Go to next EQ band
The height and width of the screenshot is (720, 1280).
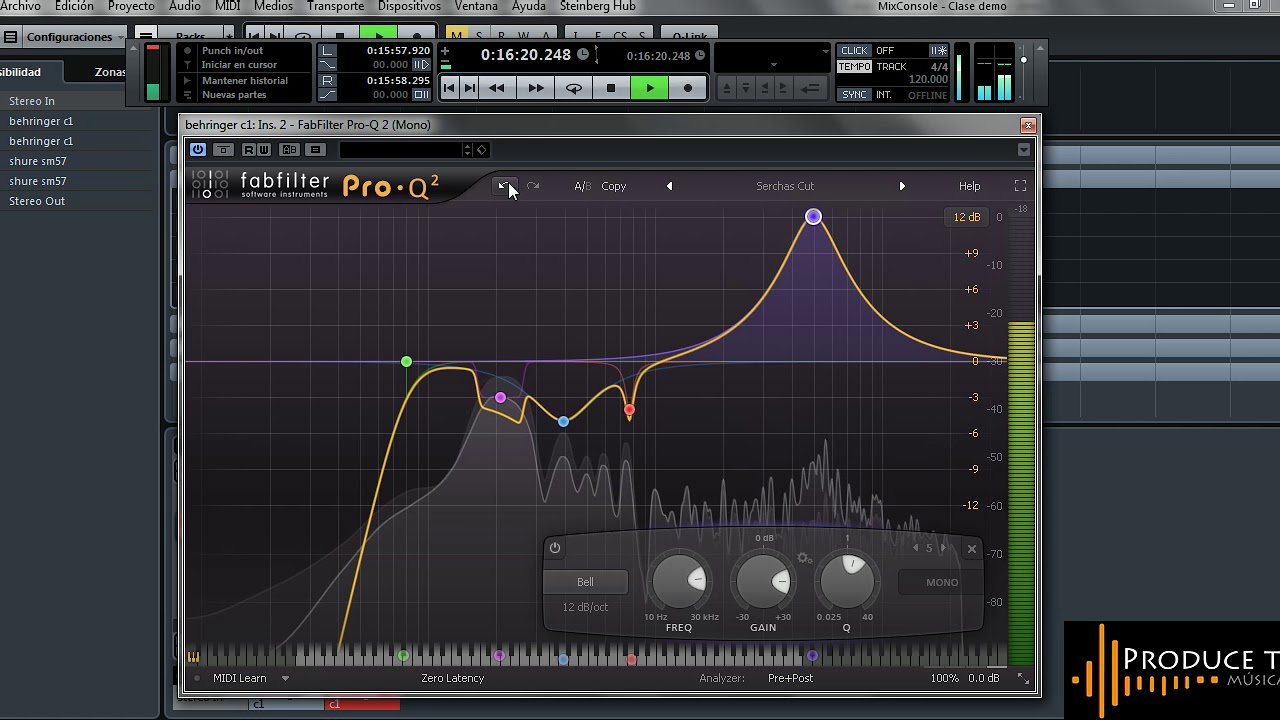click(x=943, y=548)
